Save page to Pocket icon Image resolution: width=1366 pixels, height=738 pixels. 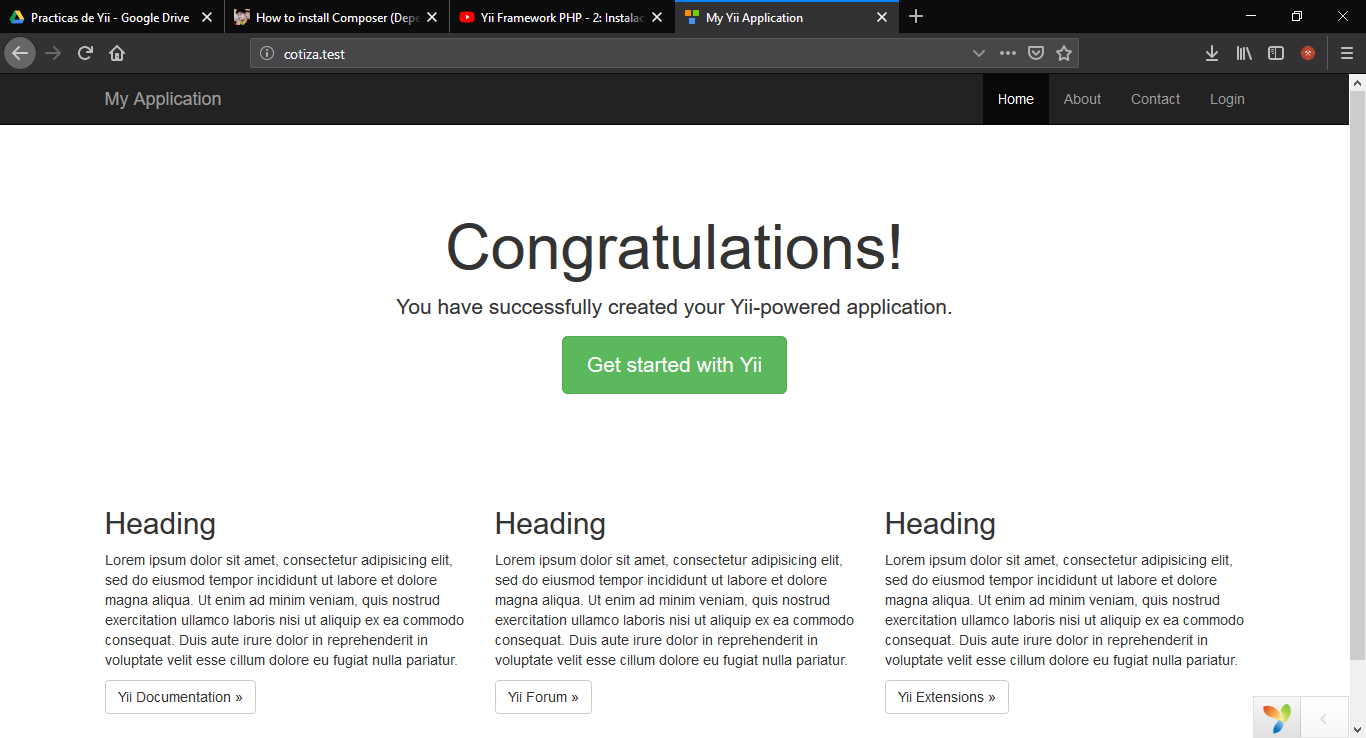tap(1037, 54)
